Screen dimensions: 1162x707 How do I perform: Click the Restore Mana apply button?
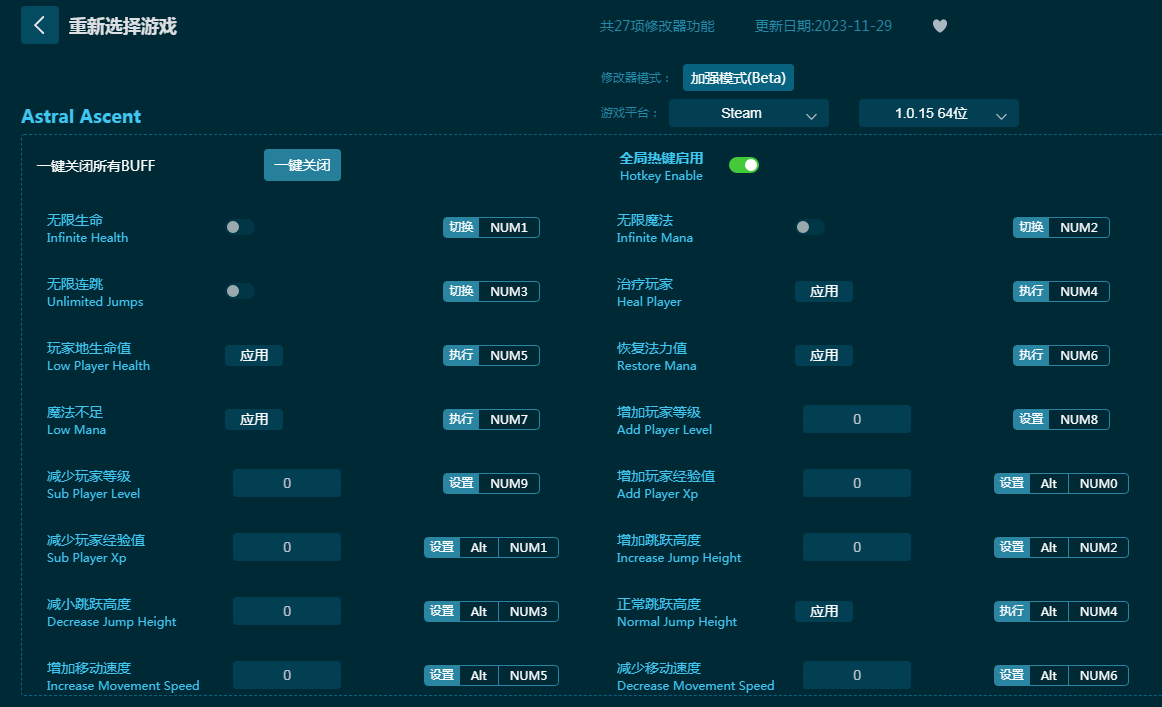(824, 355)
